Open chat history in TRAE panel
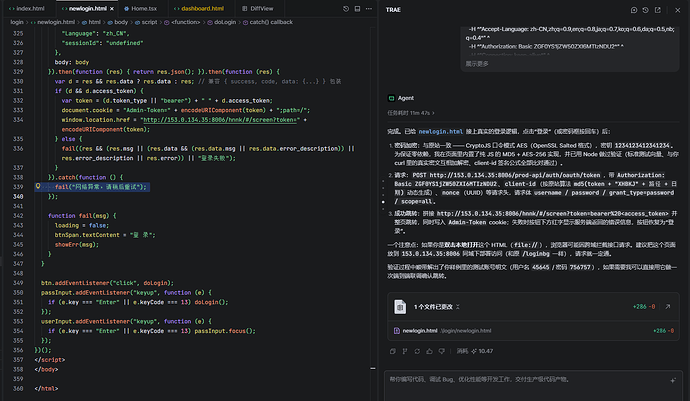Image resolution: width=690 pixels, height=401 pixels. 646,10
